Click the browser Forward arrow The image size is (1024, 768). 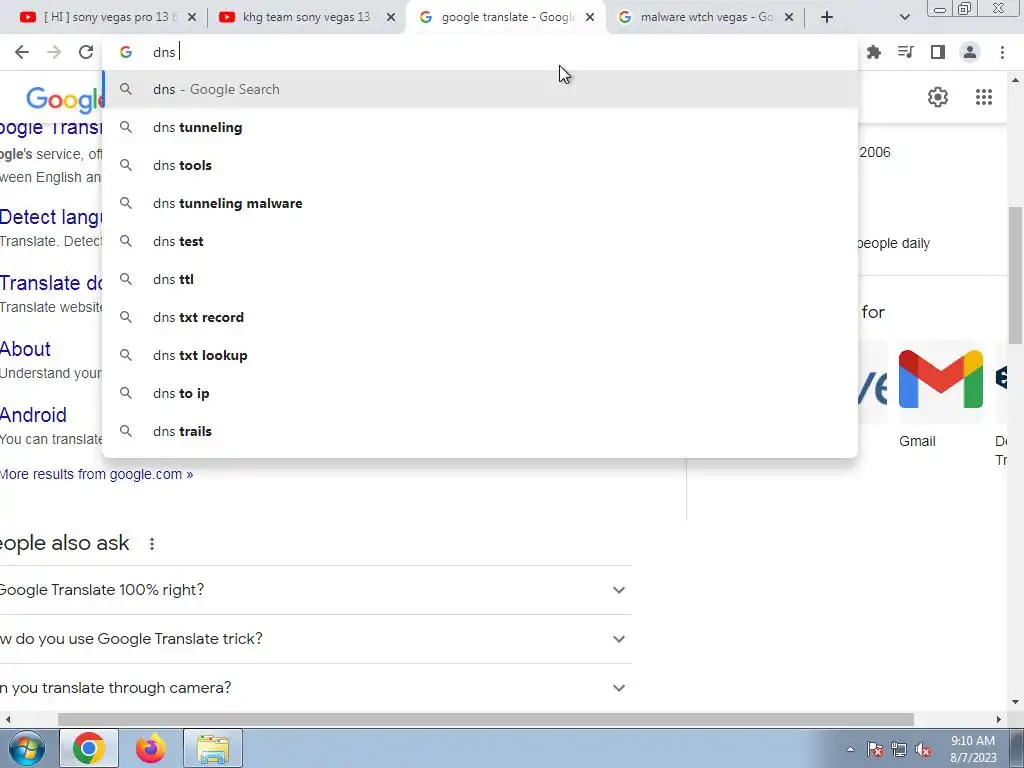click(x=54, y=52)
